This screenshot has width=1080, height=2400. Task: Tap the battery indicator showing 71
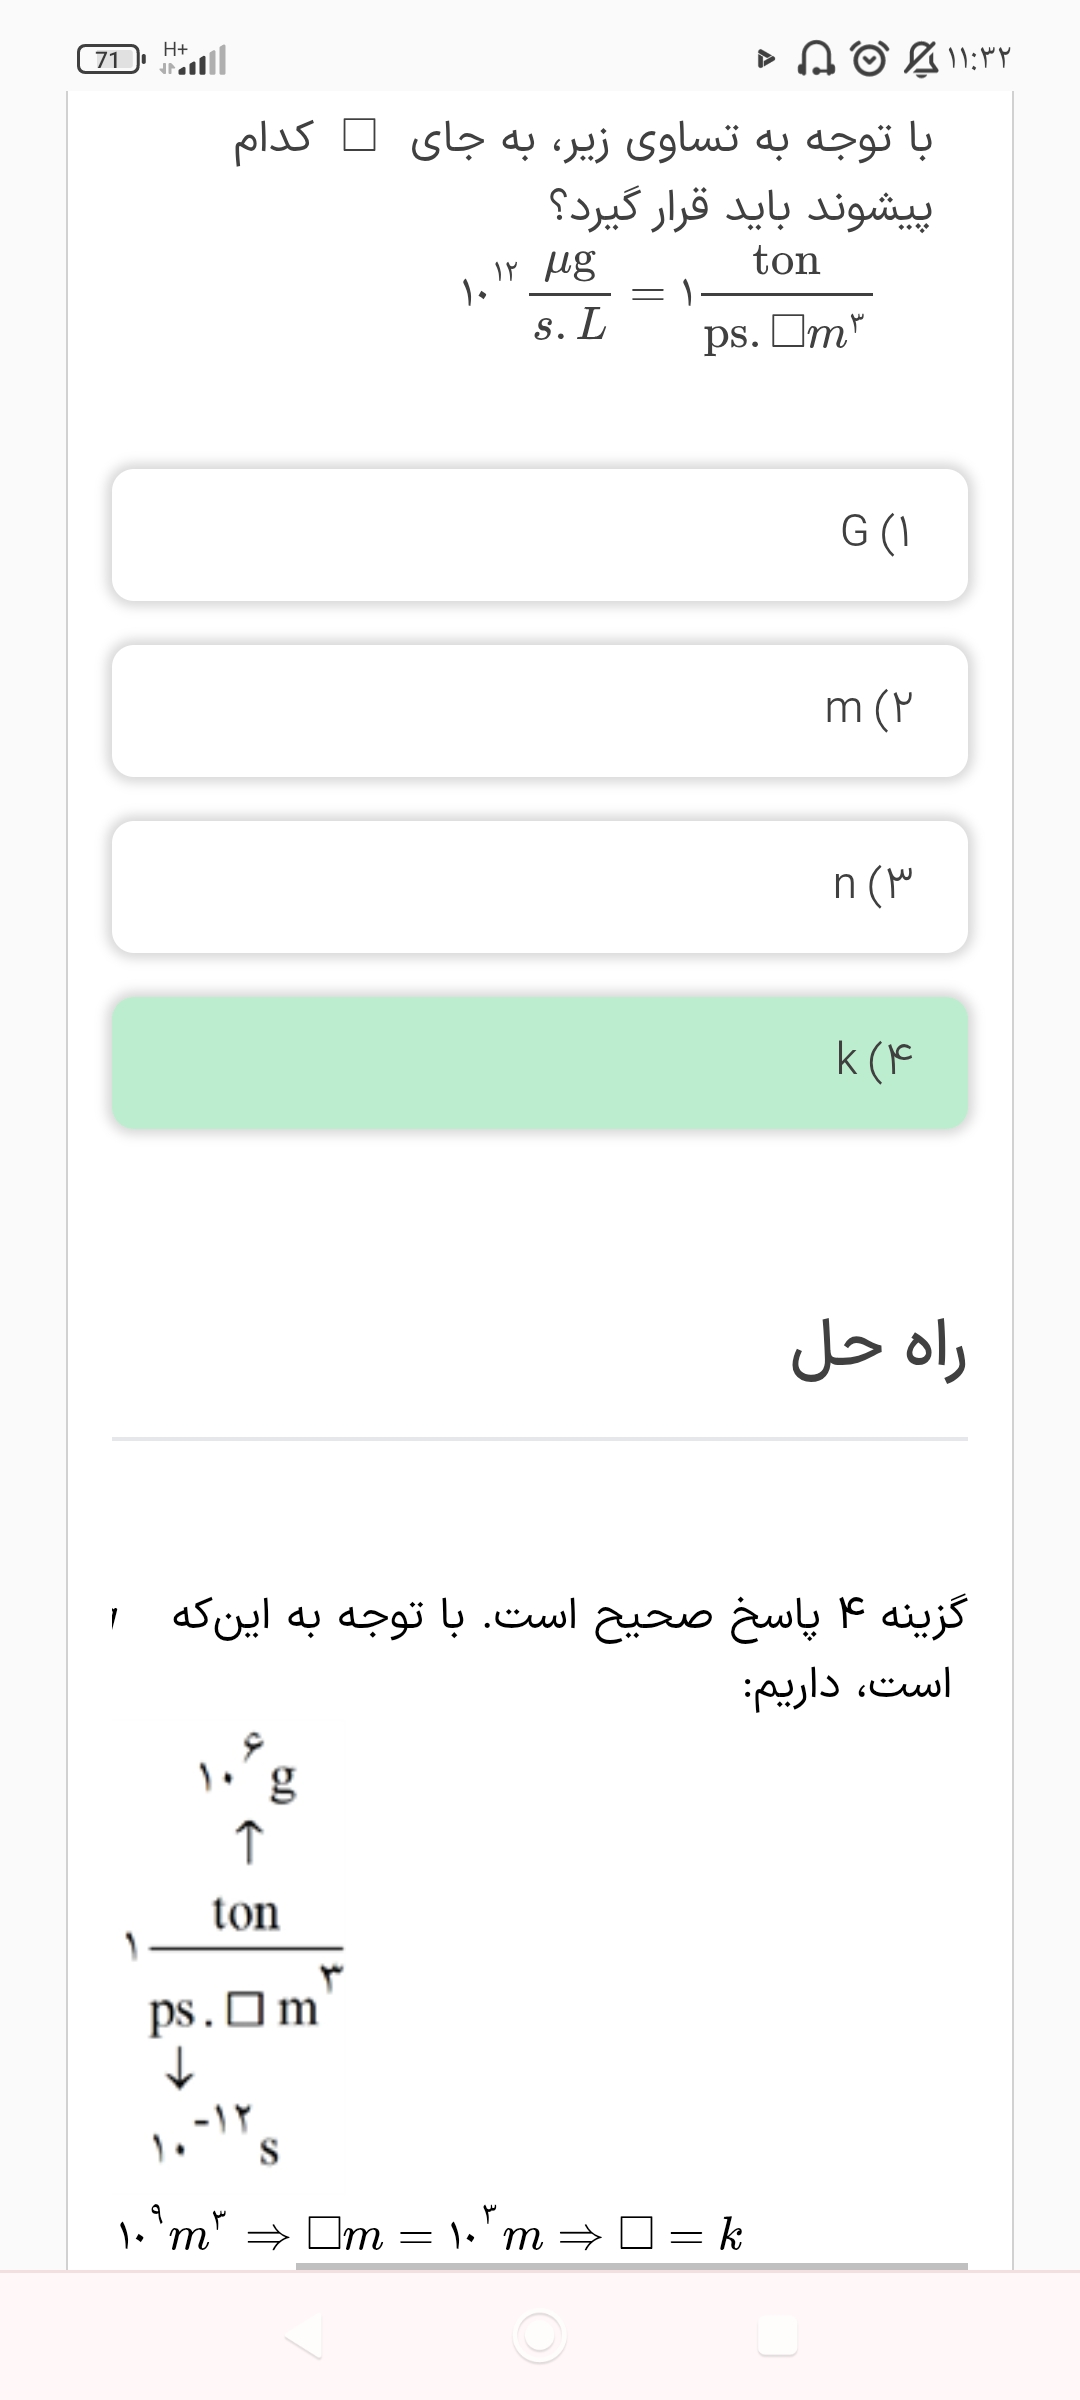click(x=112, y=60)
